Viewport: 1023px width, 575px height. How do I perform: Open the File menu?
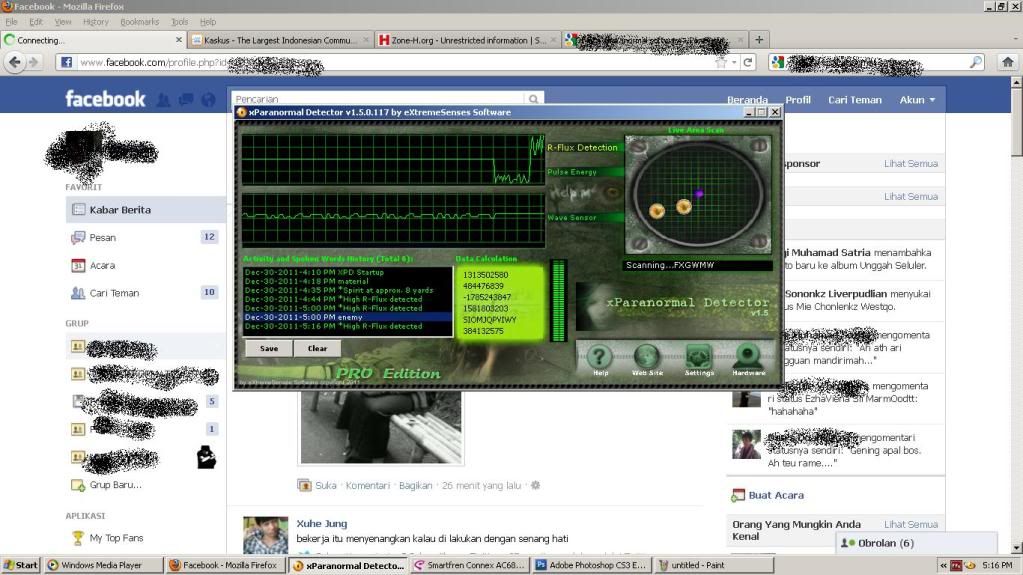tap(12, 22)
